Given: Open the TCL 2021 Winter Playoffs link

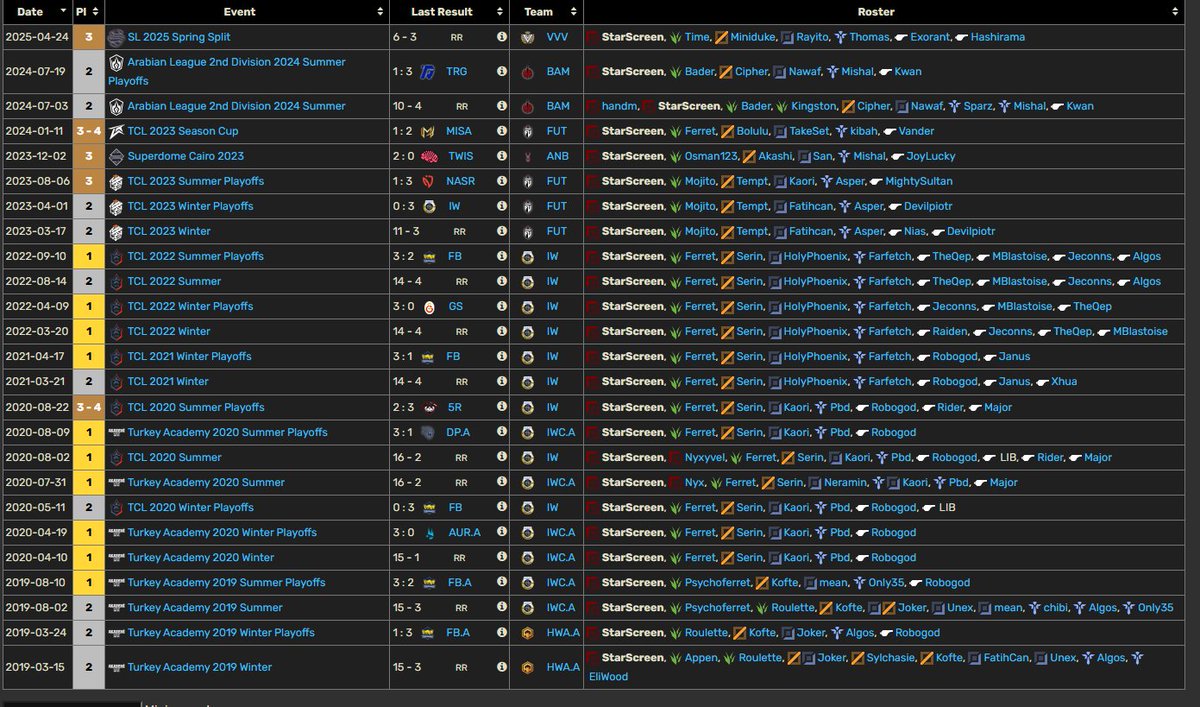Looking at the screenshot, I should [x=190, y=357].
